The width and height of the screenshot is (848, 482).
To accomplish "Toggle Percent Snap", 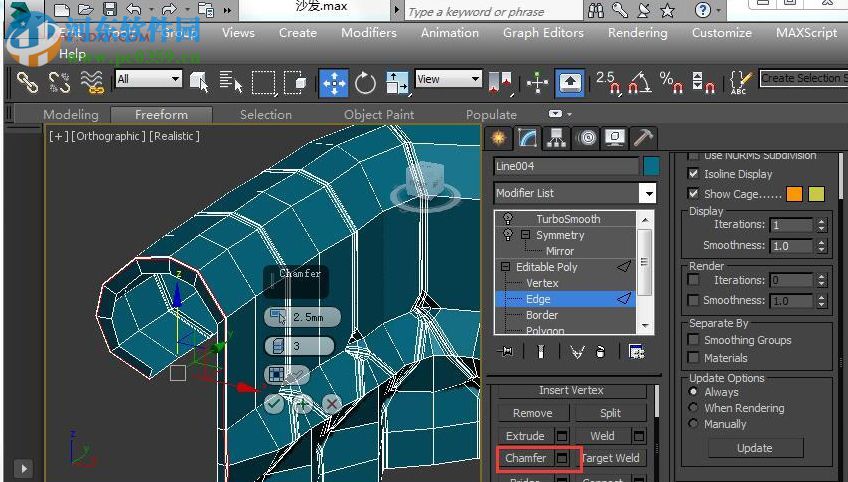I will coord(671,83).
